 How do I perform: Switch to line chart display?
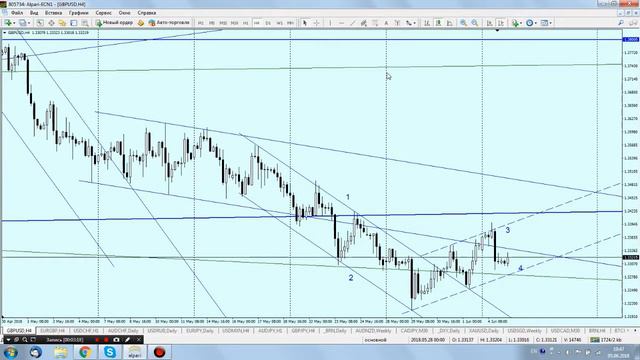[449, 23]
